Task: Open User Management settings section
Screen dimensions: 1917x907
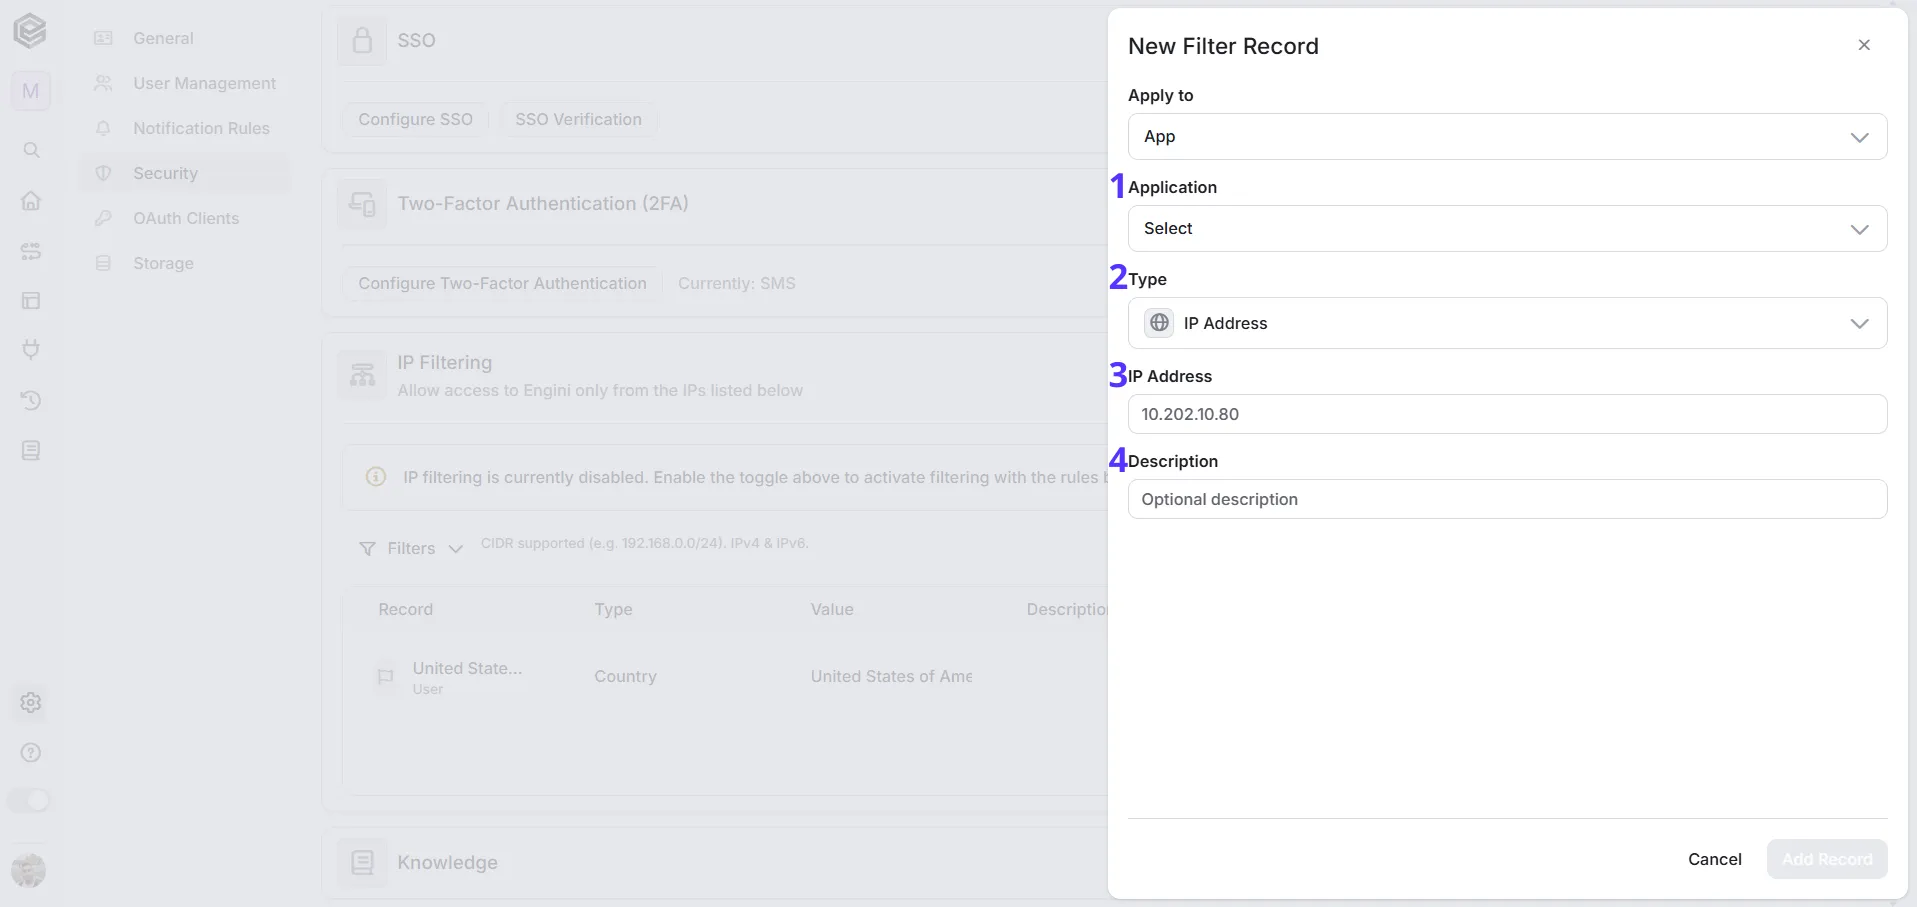Action: point(204,83)
